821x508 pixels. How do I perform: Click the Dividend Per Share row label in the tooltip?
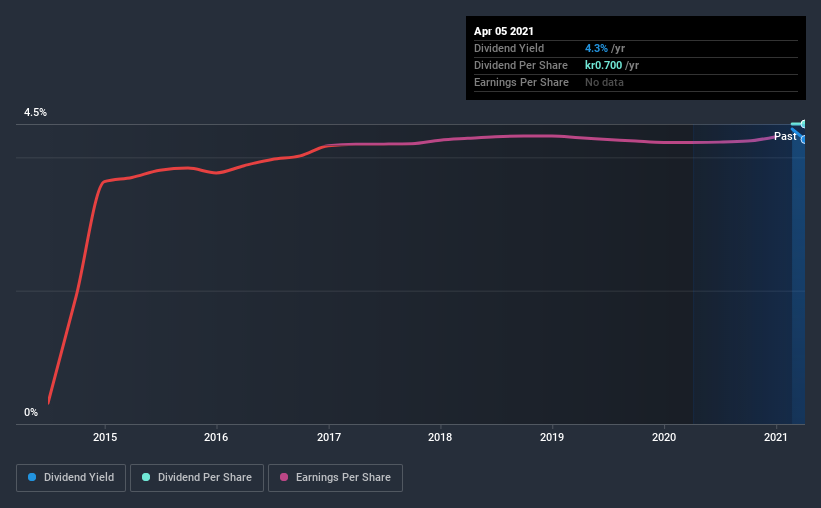(520, 65)
